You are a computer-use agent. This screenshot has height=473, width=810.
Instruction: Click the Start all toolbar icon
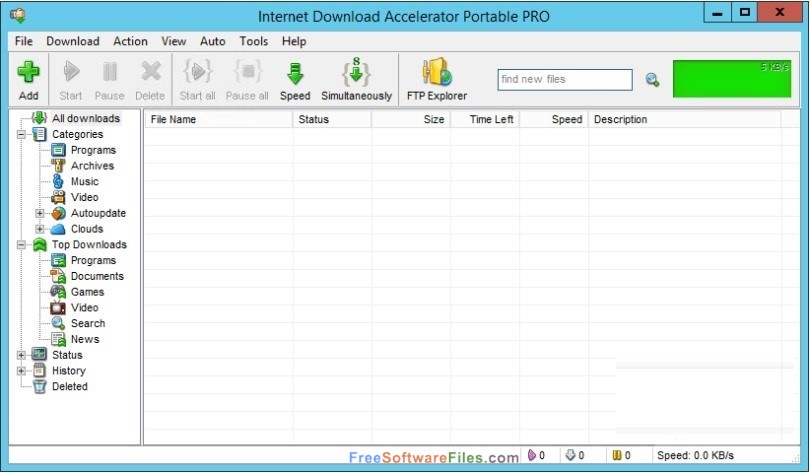click(197, 72)
